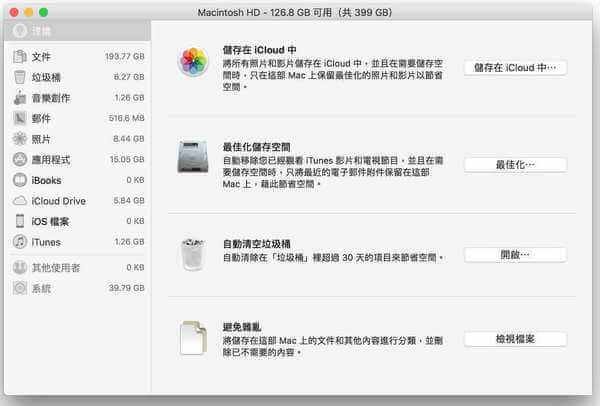Select the 照片 photos sidebar icon
600x406 pixels.
20,139
